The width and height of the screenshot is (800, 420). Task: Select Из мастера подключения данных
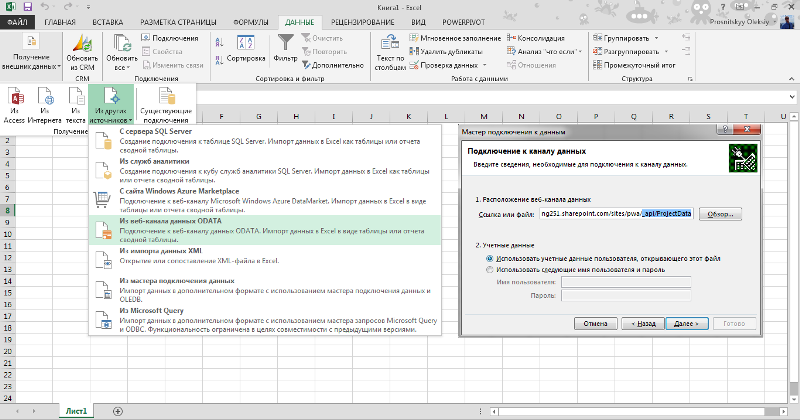tap(265, 290)
